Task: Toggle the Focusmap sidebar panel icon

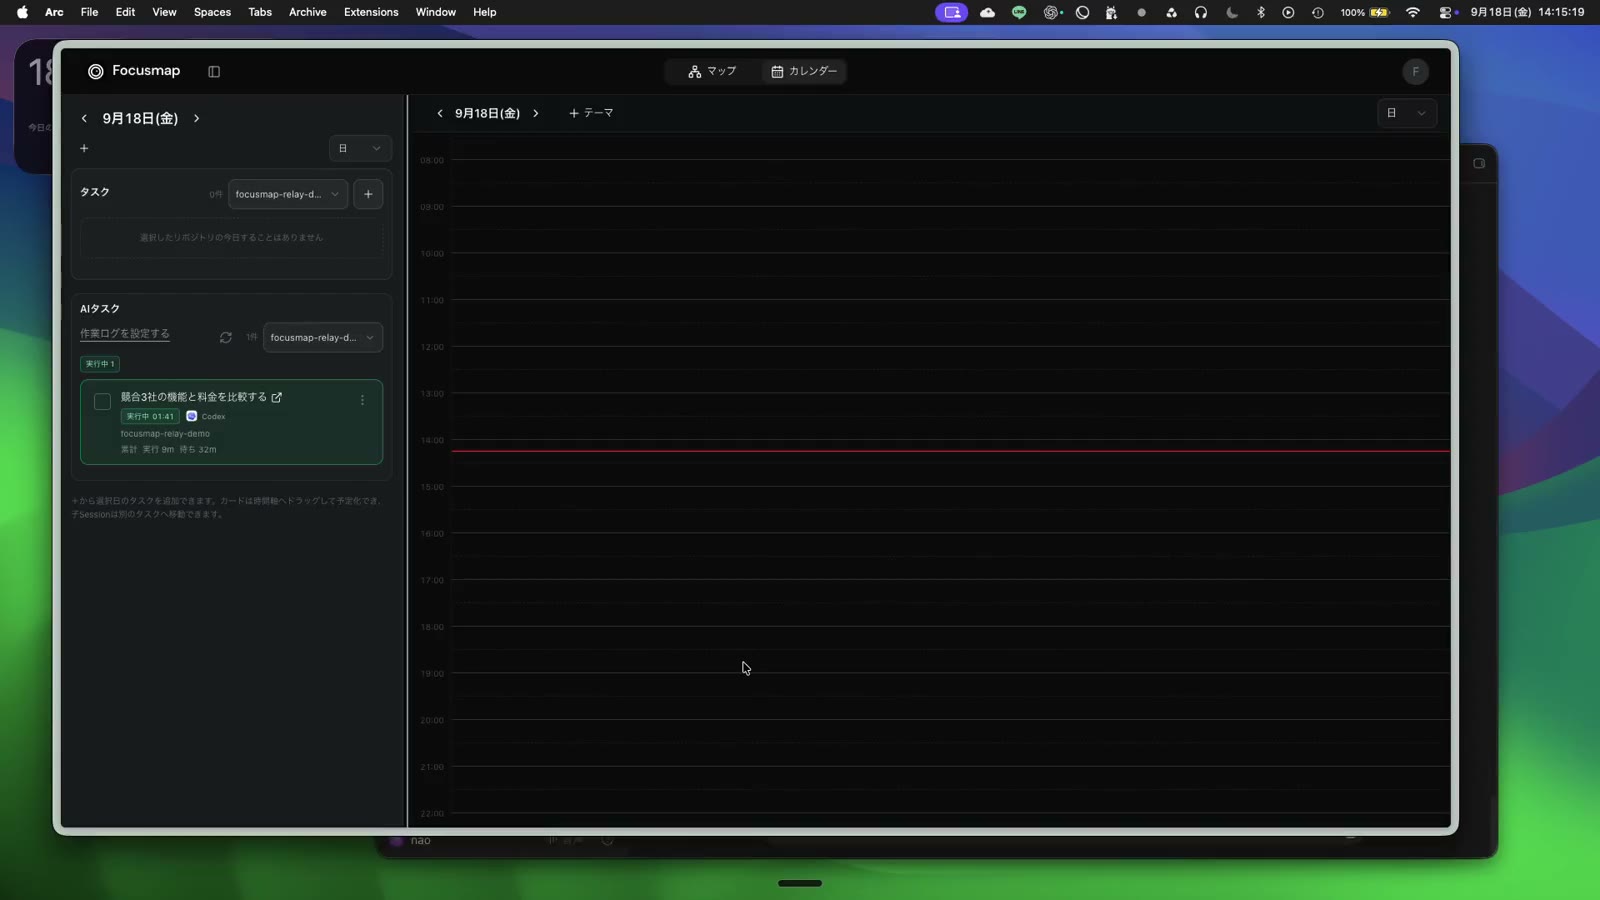Action: [214, 72]
